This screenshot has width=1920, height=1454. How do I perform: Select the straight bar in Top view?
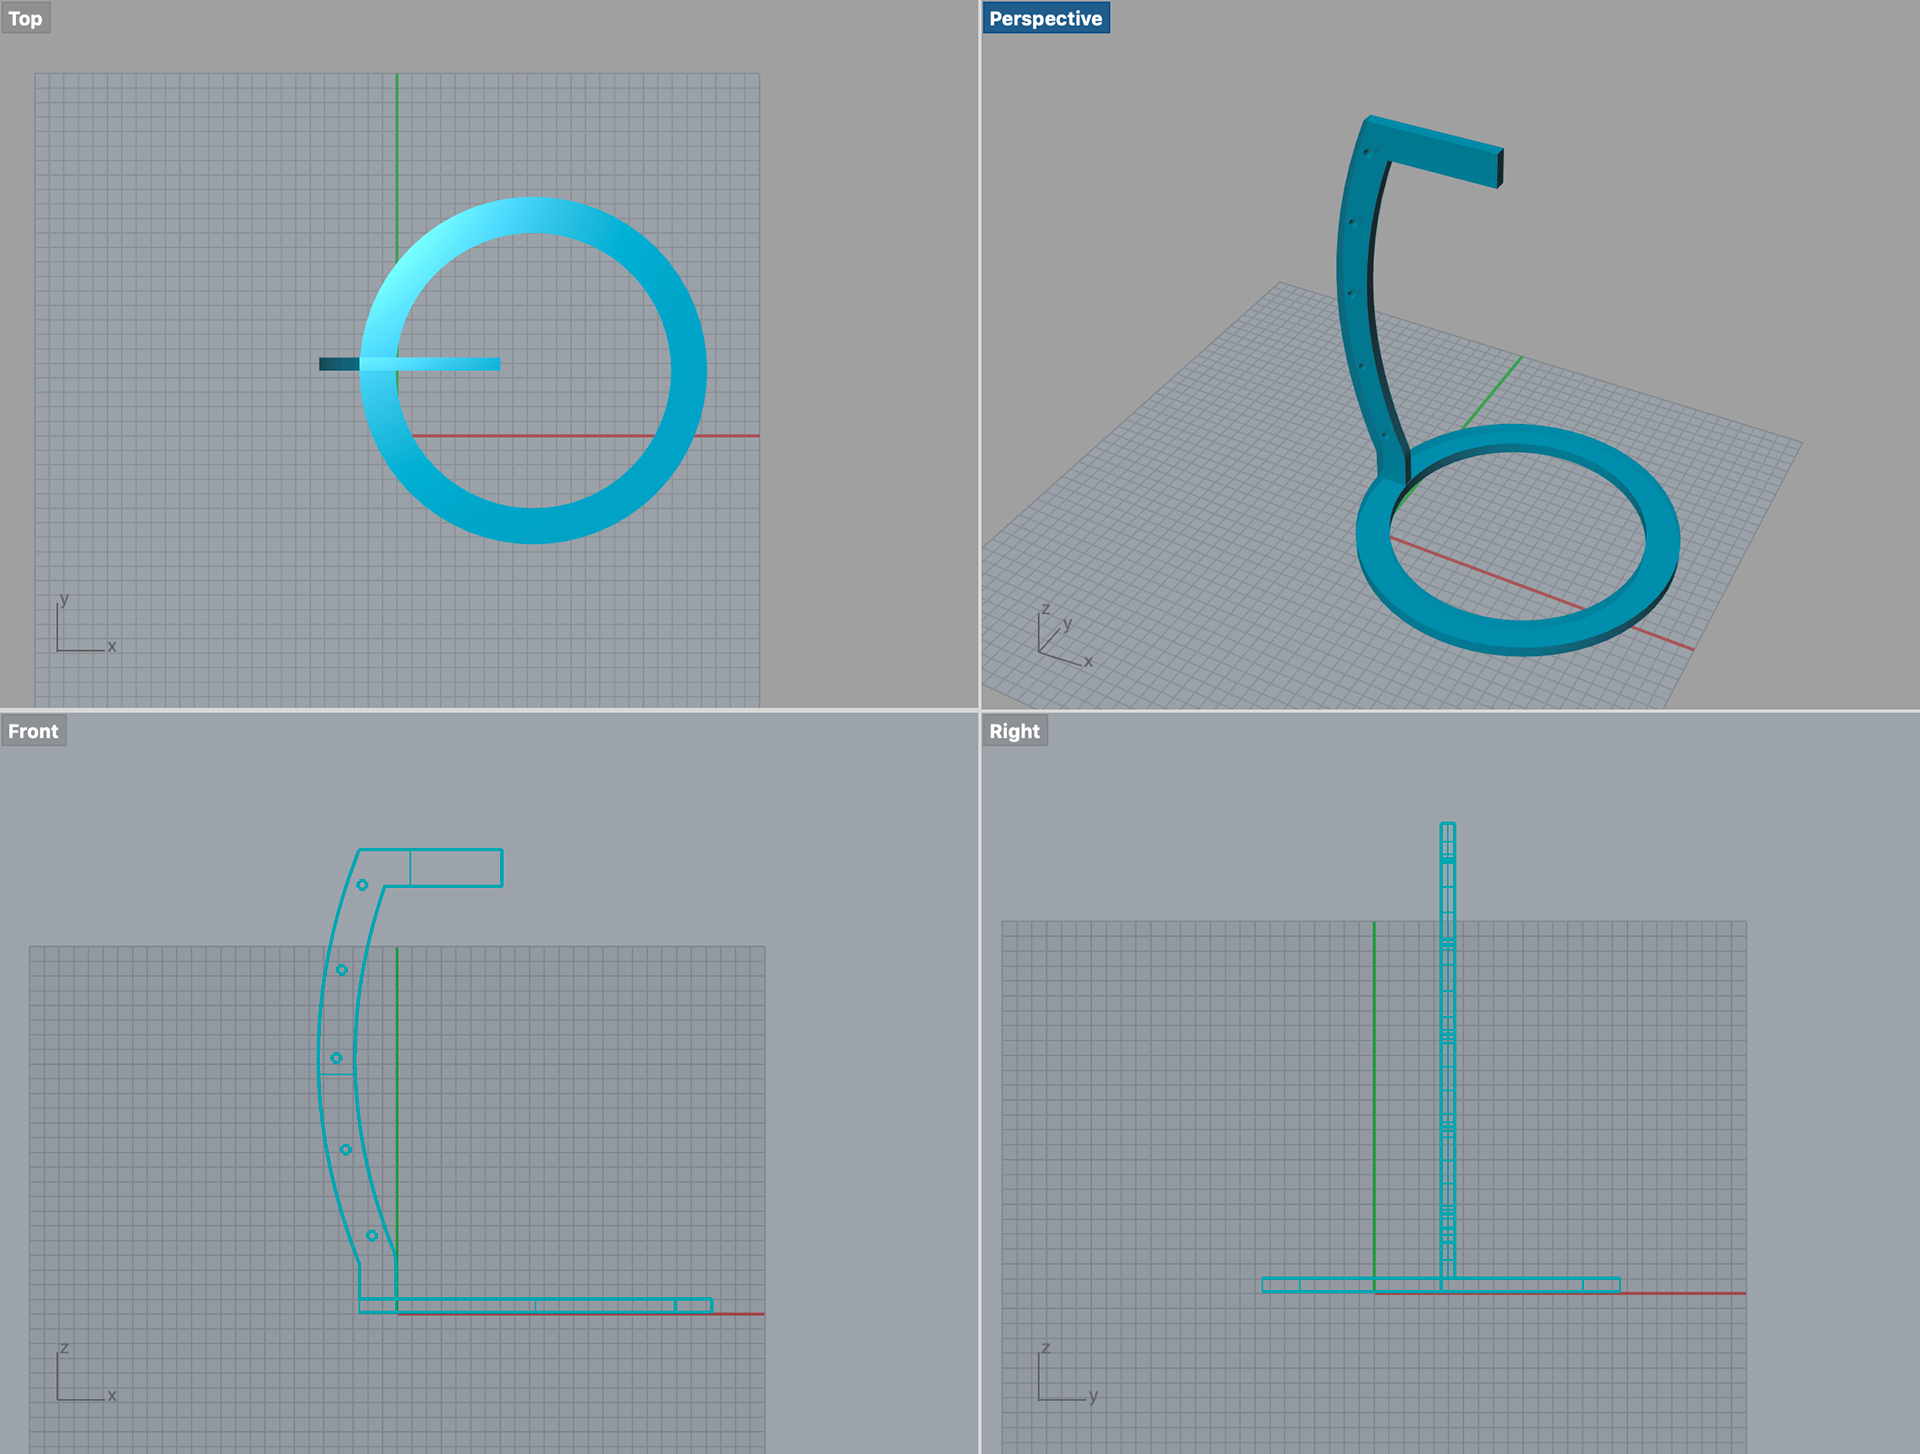click(x=409, y=364)
